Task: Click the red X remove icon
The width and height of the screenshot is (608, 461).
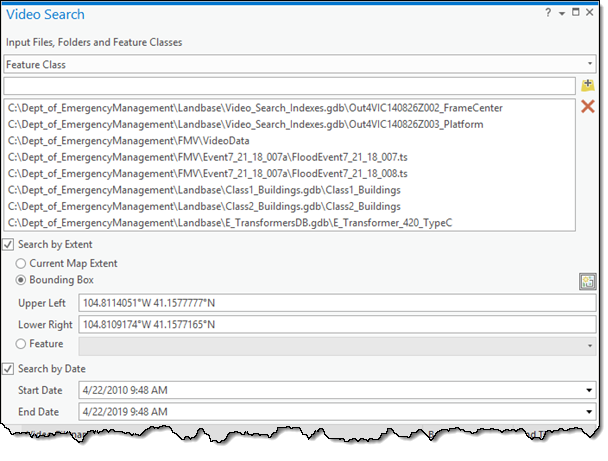Action: [x=588, y=107]
